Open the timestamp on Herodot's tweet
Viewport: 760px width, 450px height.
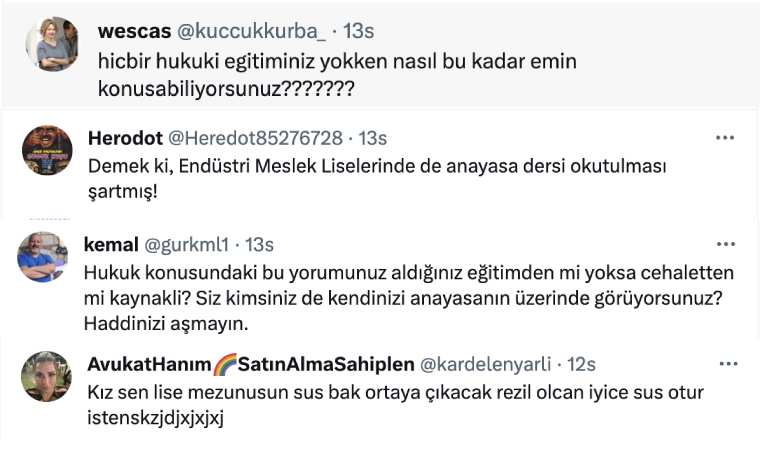tap(372, 138)
